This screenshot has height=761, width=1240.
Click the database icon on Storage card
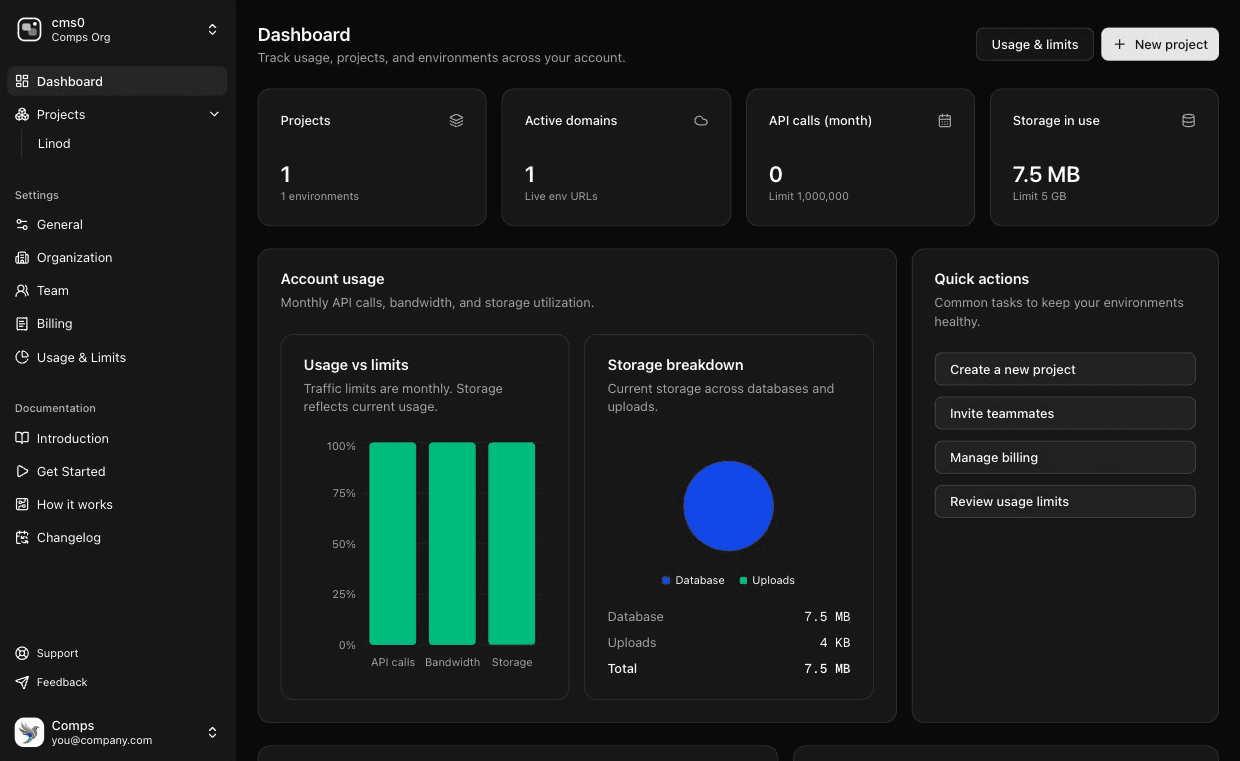1188,120
